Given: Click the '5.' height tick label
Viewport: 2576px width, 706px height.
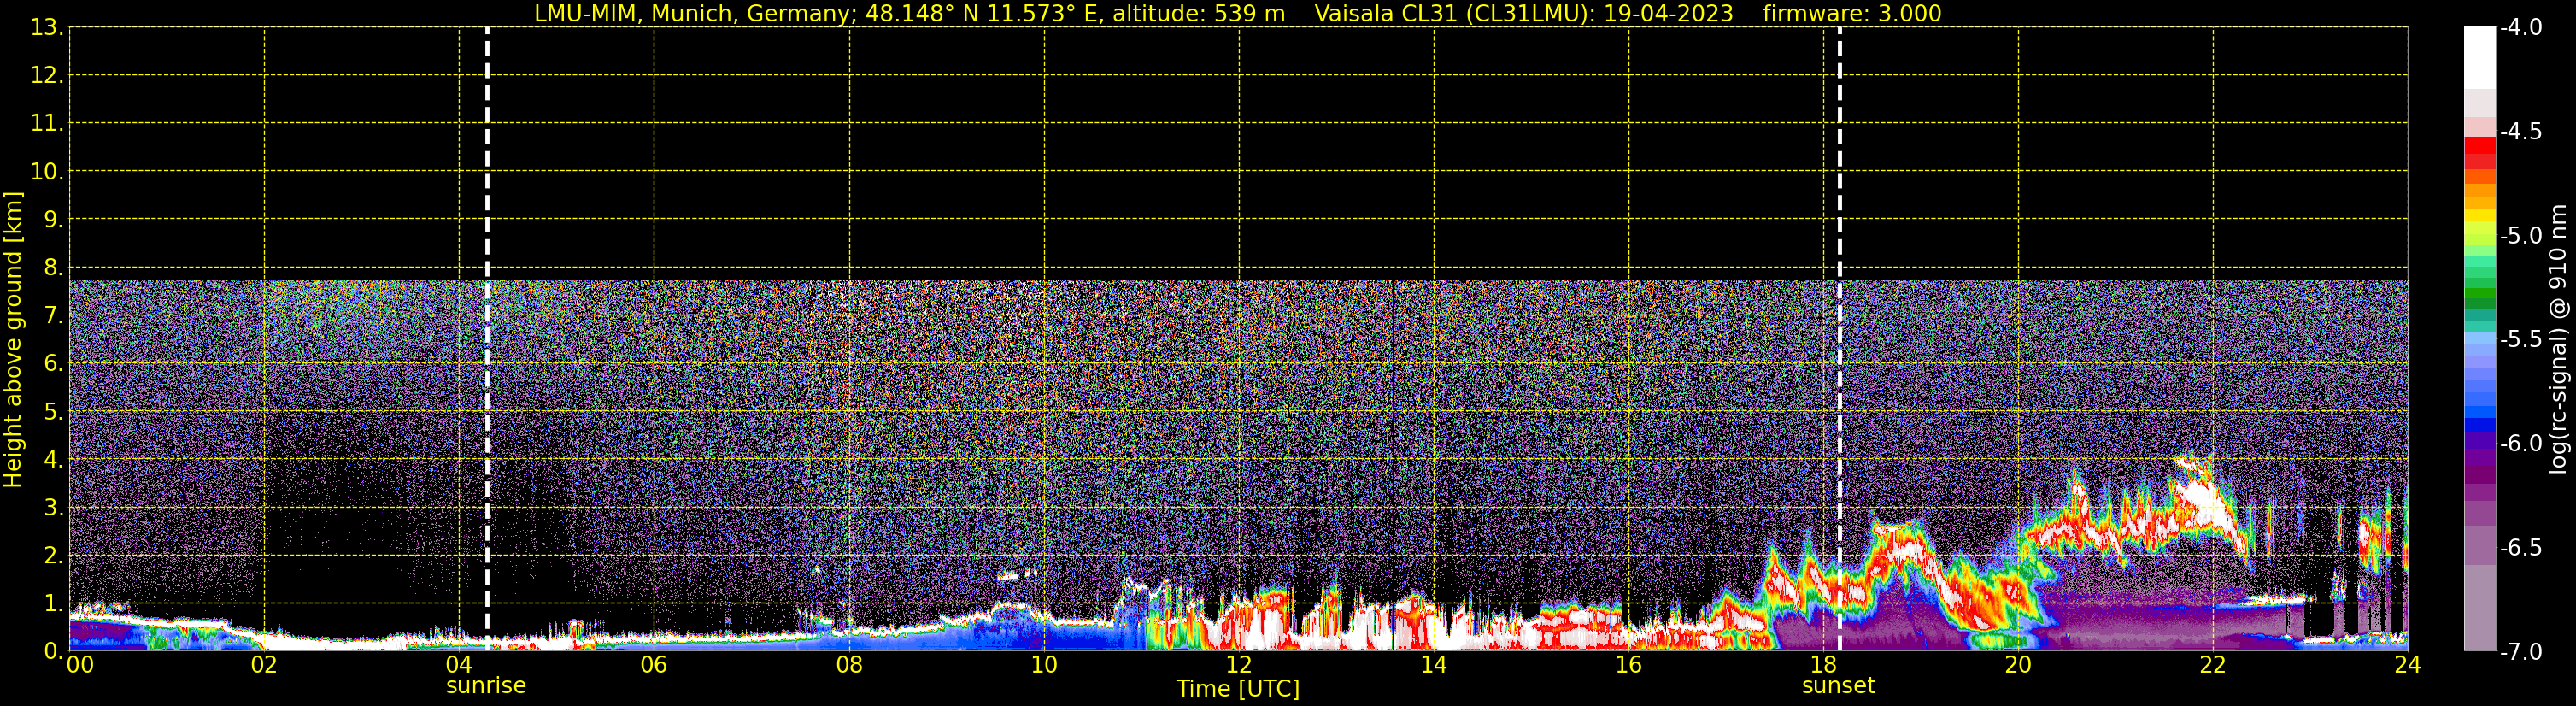Looking at the screenshot, I should pos(53,412).
